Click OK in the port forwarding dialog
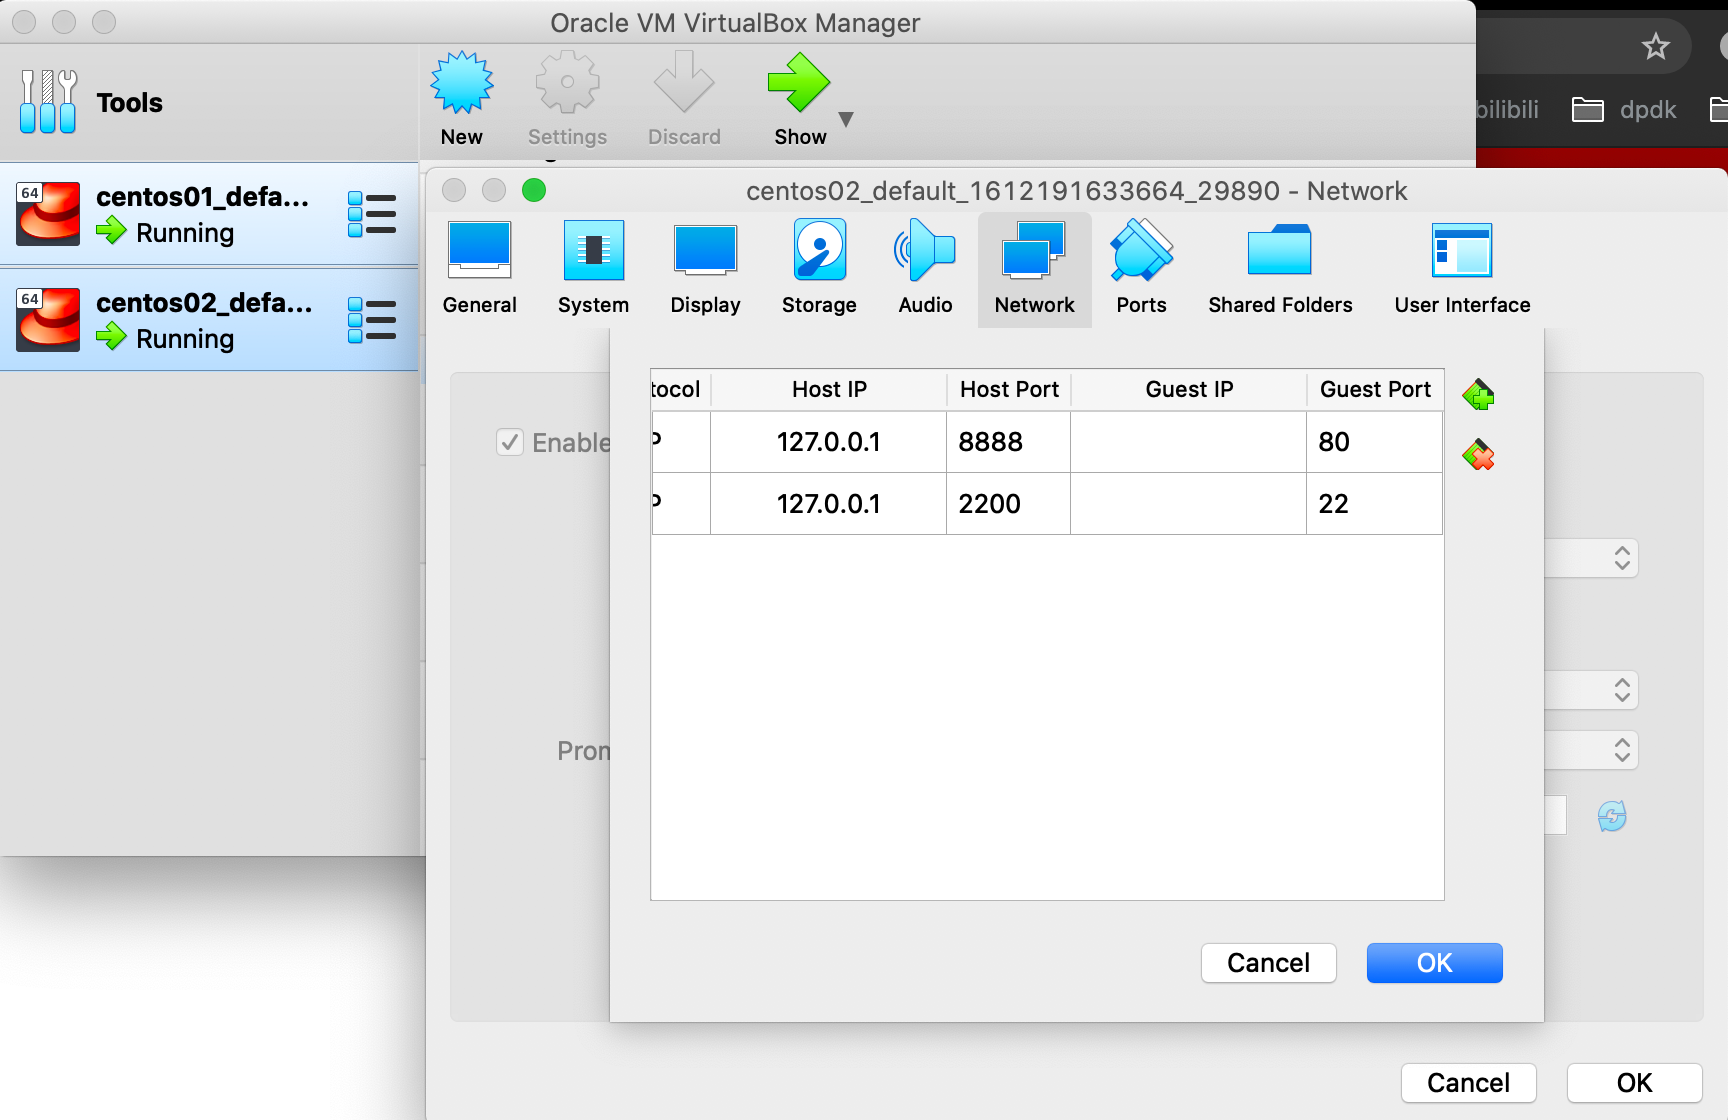Screen dimensions: 1728x1120 click(x=1435, y=963)
